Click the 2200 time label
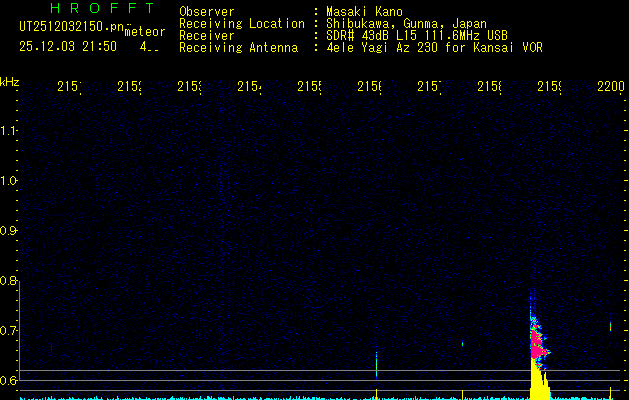The height and width of the screenshot is (400, 629). 610,88
